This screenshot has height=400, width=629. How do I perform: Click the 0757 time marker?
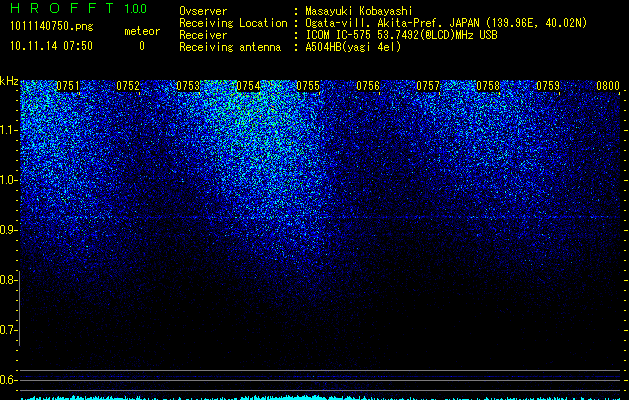point(428,86)
